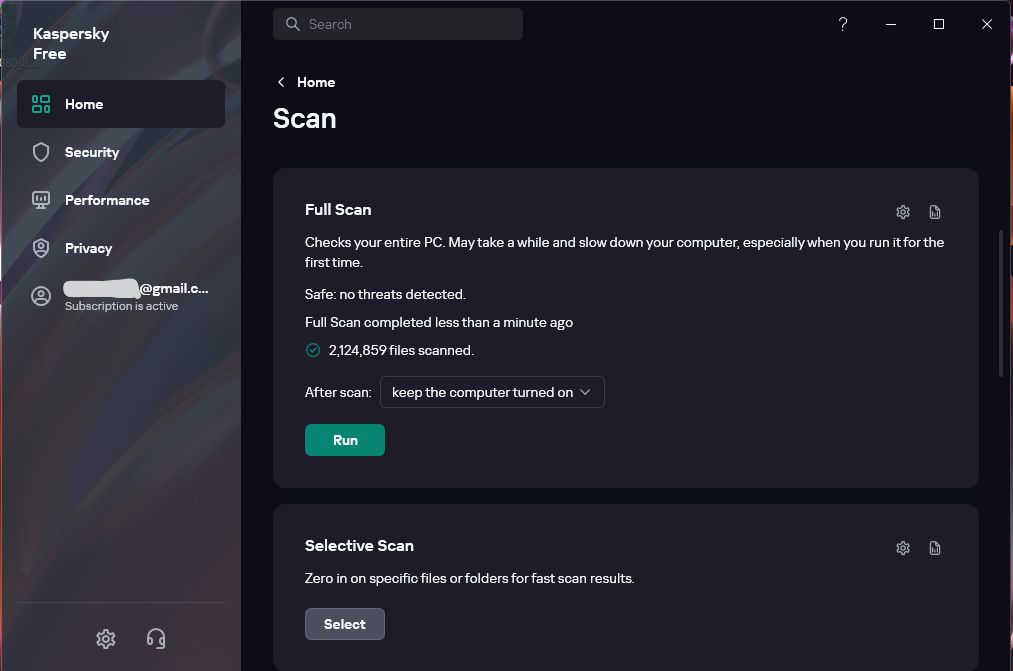This screenshot has height=671, width=1013.
Task: Click the account profile icon
Action: click(x=41, y=296)
